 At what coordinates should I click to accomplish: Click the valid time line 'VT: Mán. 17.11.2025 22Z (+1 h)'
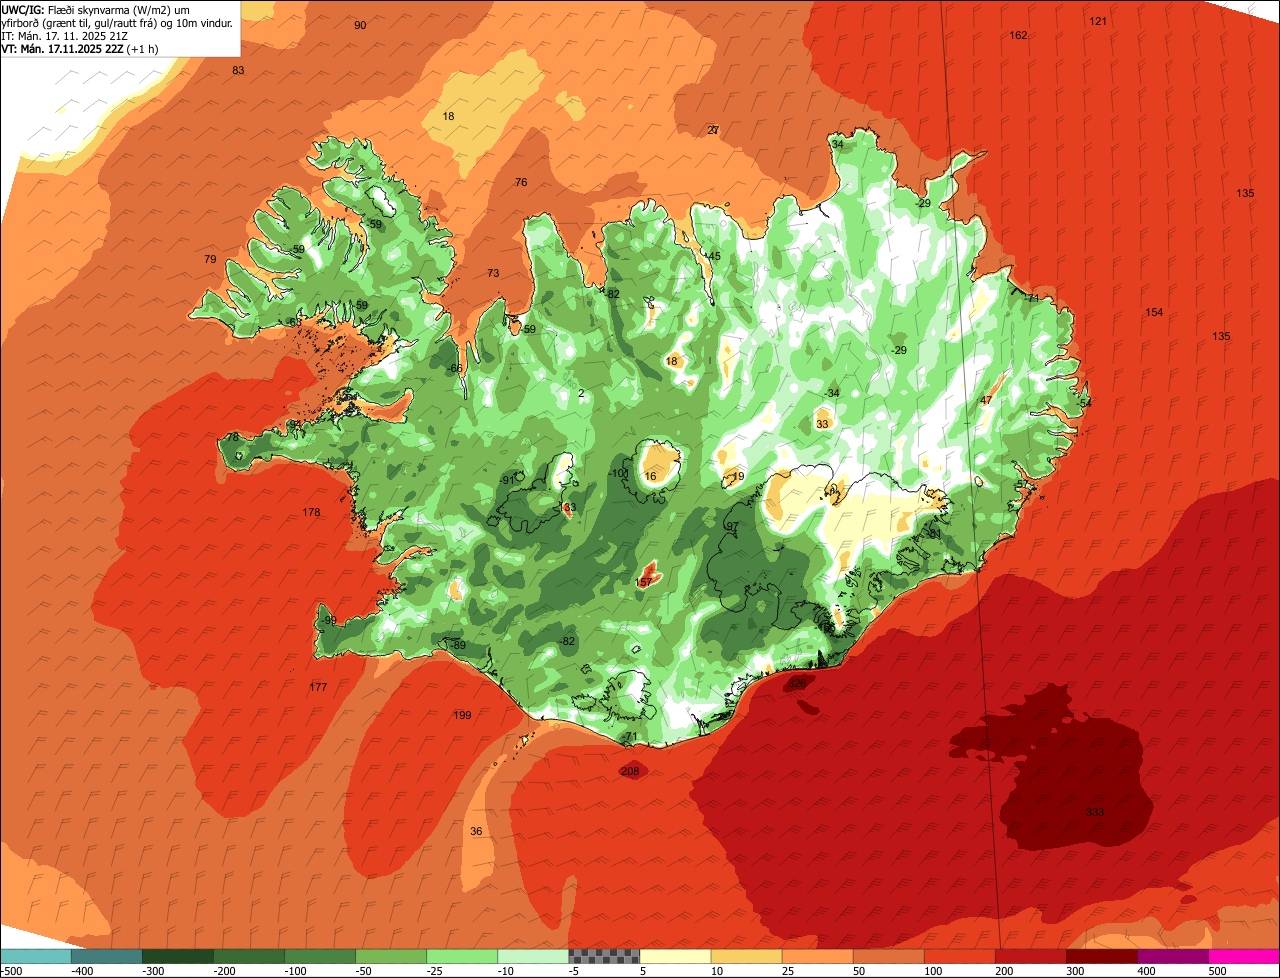point(80,48)
